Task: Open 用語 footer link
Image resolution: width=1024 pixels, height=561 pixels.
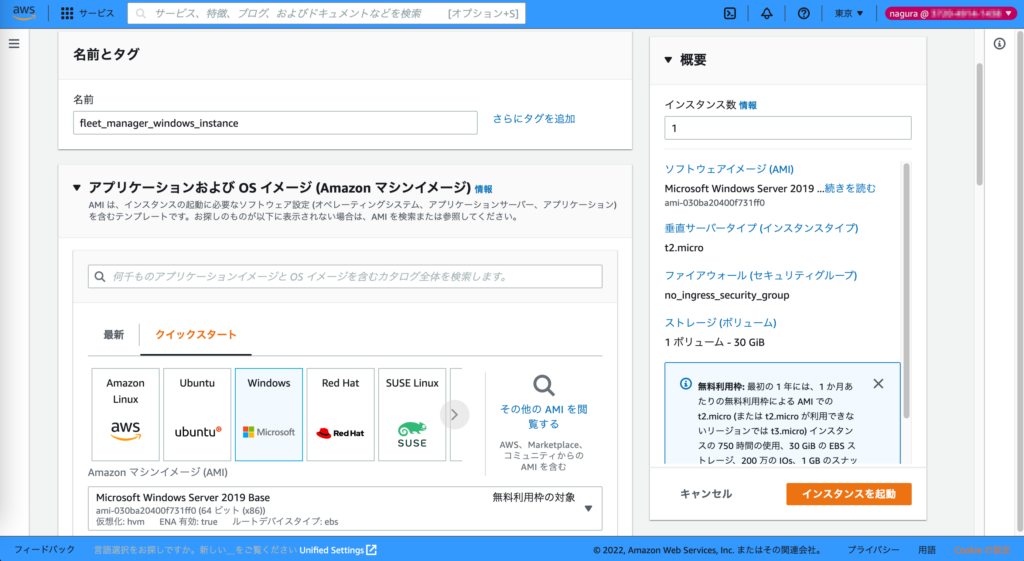Action: click(927, 550)
